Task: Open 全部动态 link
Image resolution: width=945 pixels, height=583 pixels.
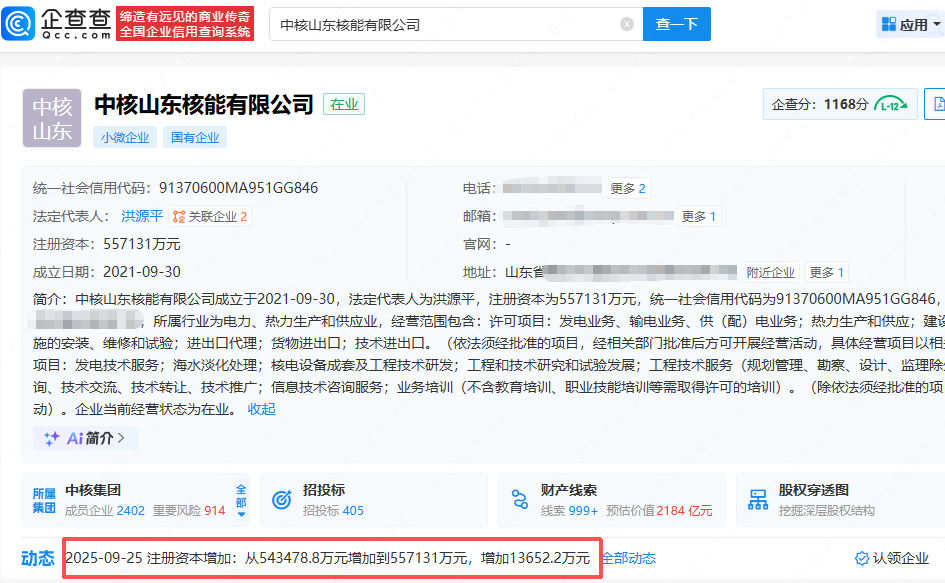Action: (629, 558)
